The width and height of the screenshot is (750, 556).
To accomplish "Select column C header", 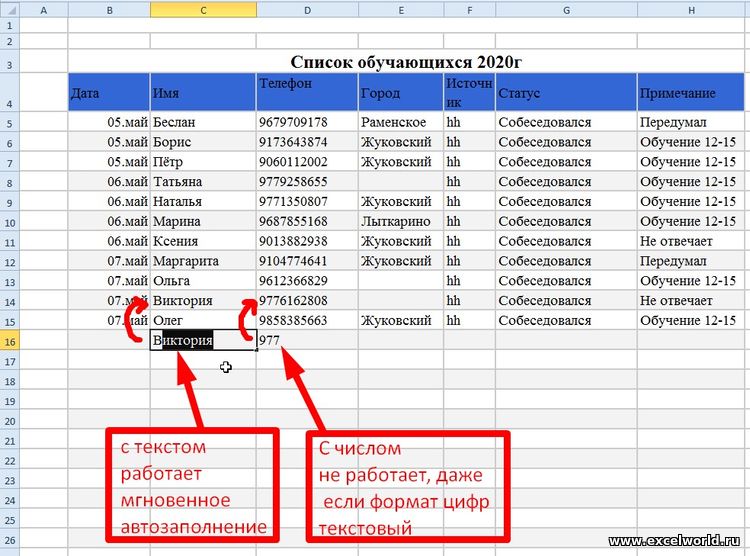I will click(x=203, y=10).
